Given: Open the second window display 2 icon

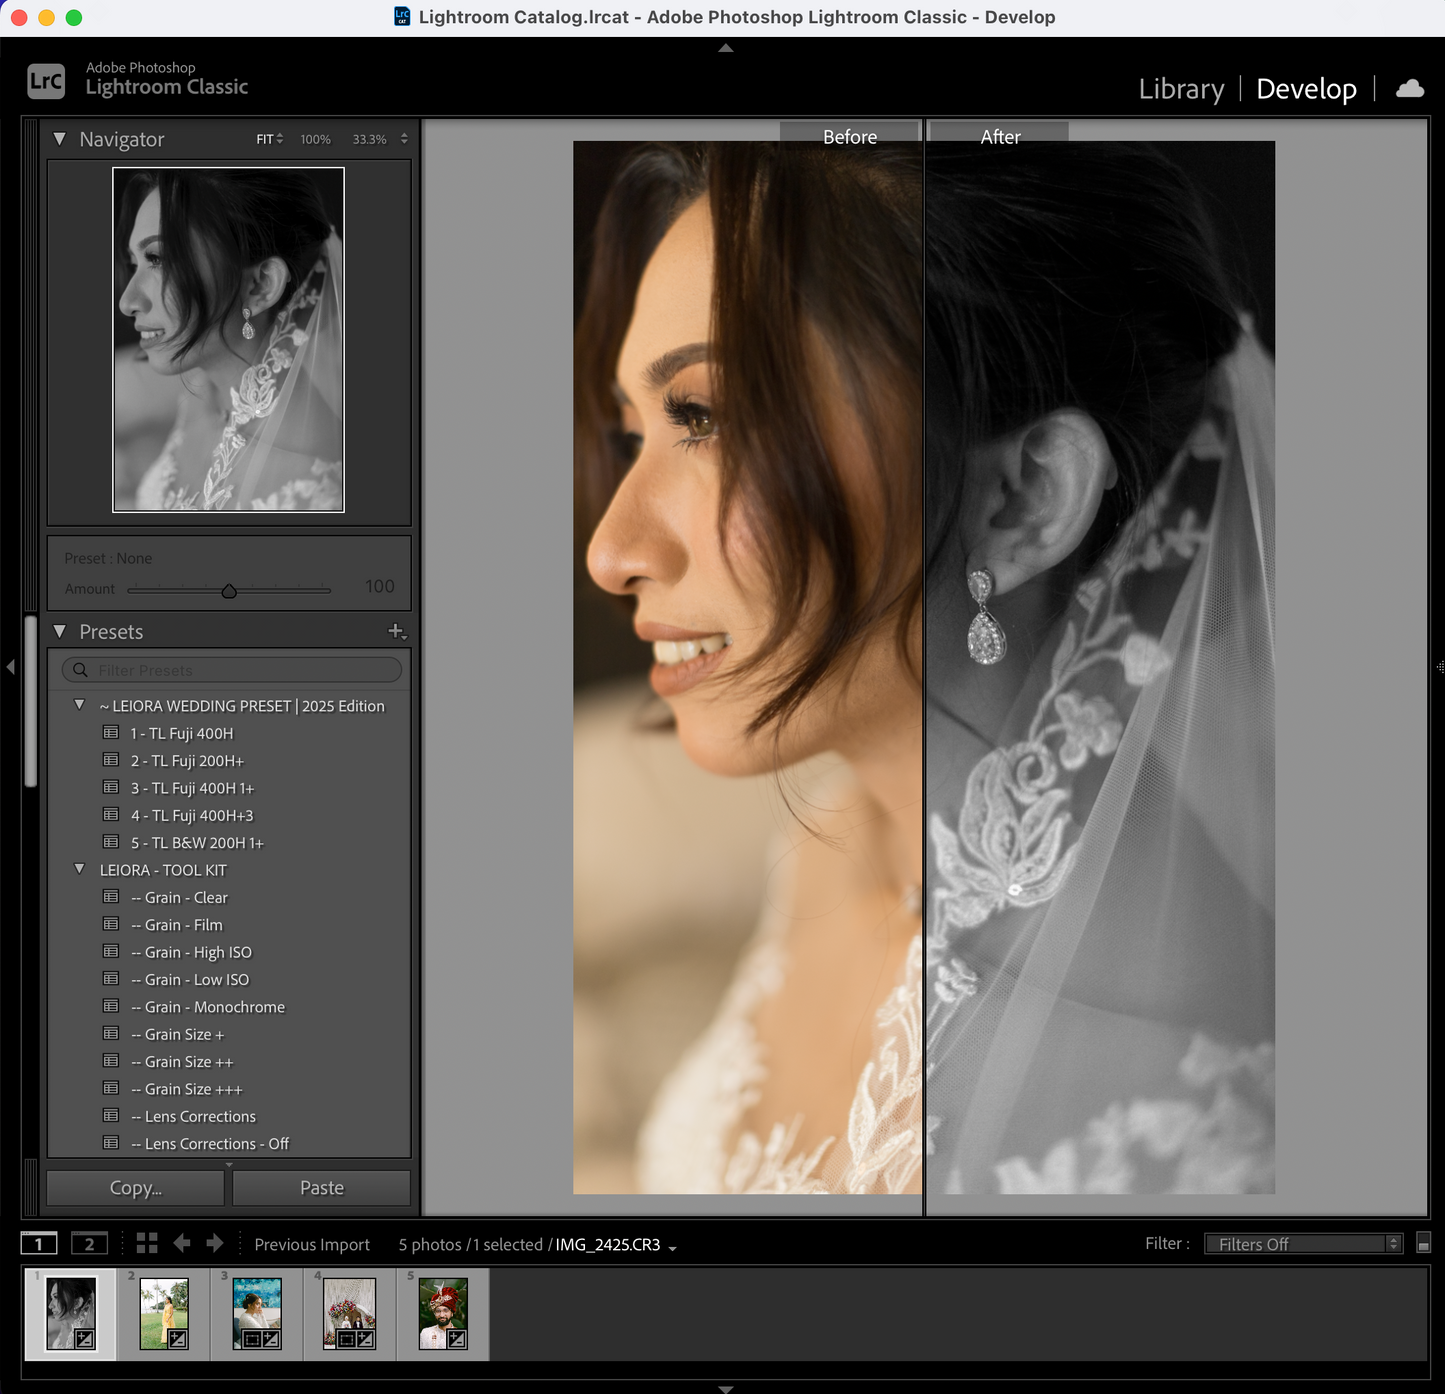Looking at the screenshot, I should click(89, 1243).
